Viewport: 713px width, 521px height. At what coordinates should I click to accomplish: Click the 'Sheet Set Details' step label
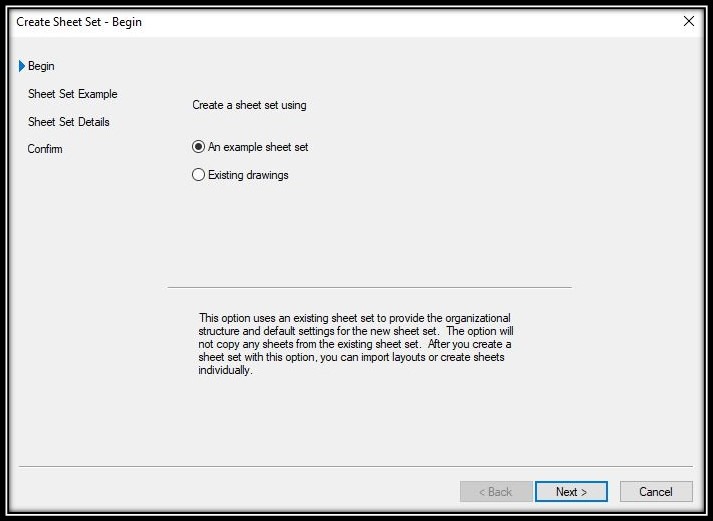69,122
